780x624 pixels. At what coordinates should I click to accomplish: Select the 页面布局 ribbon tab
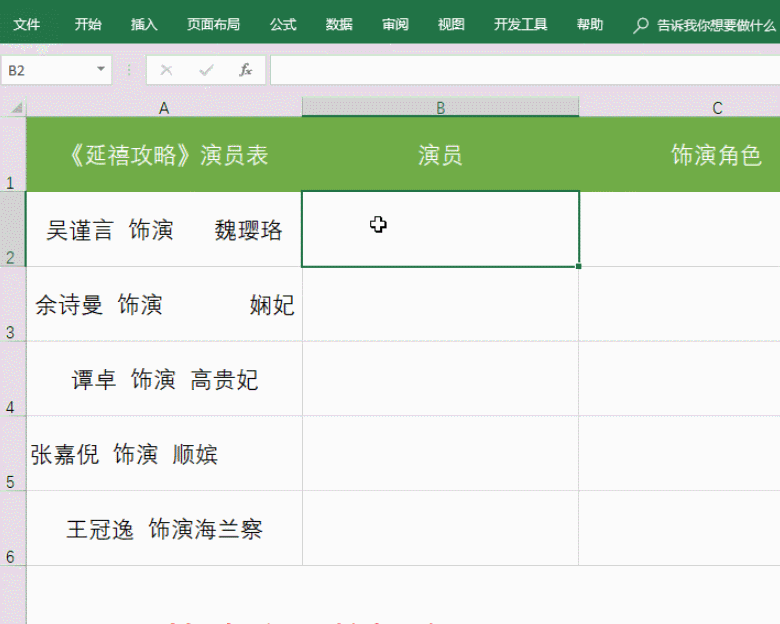point(213,24)
